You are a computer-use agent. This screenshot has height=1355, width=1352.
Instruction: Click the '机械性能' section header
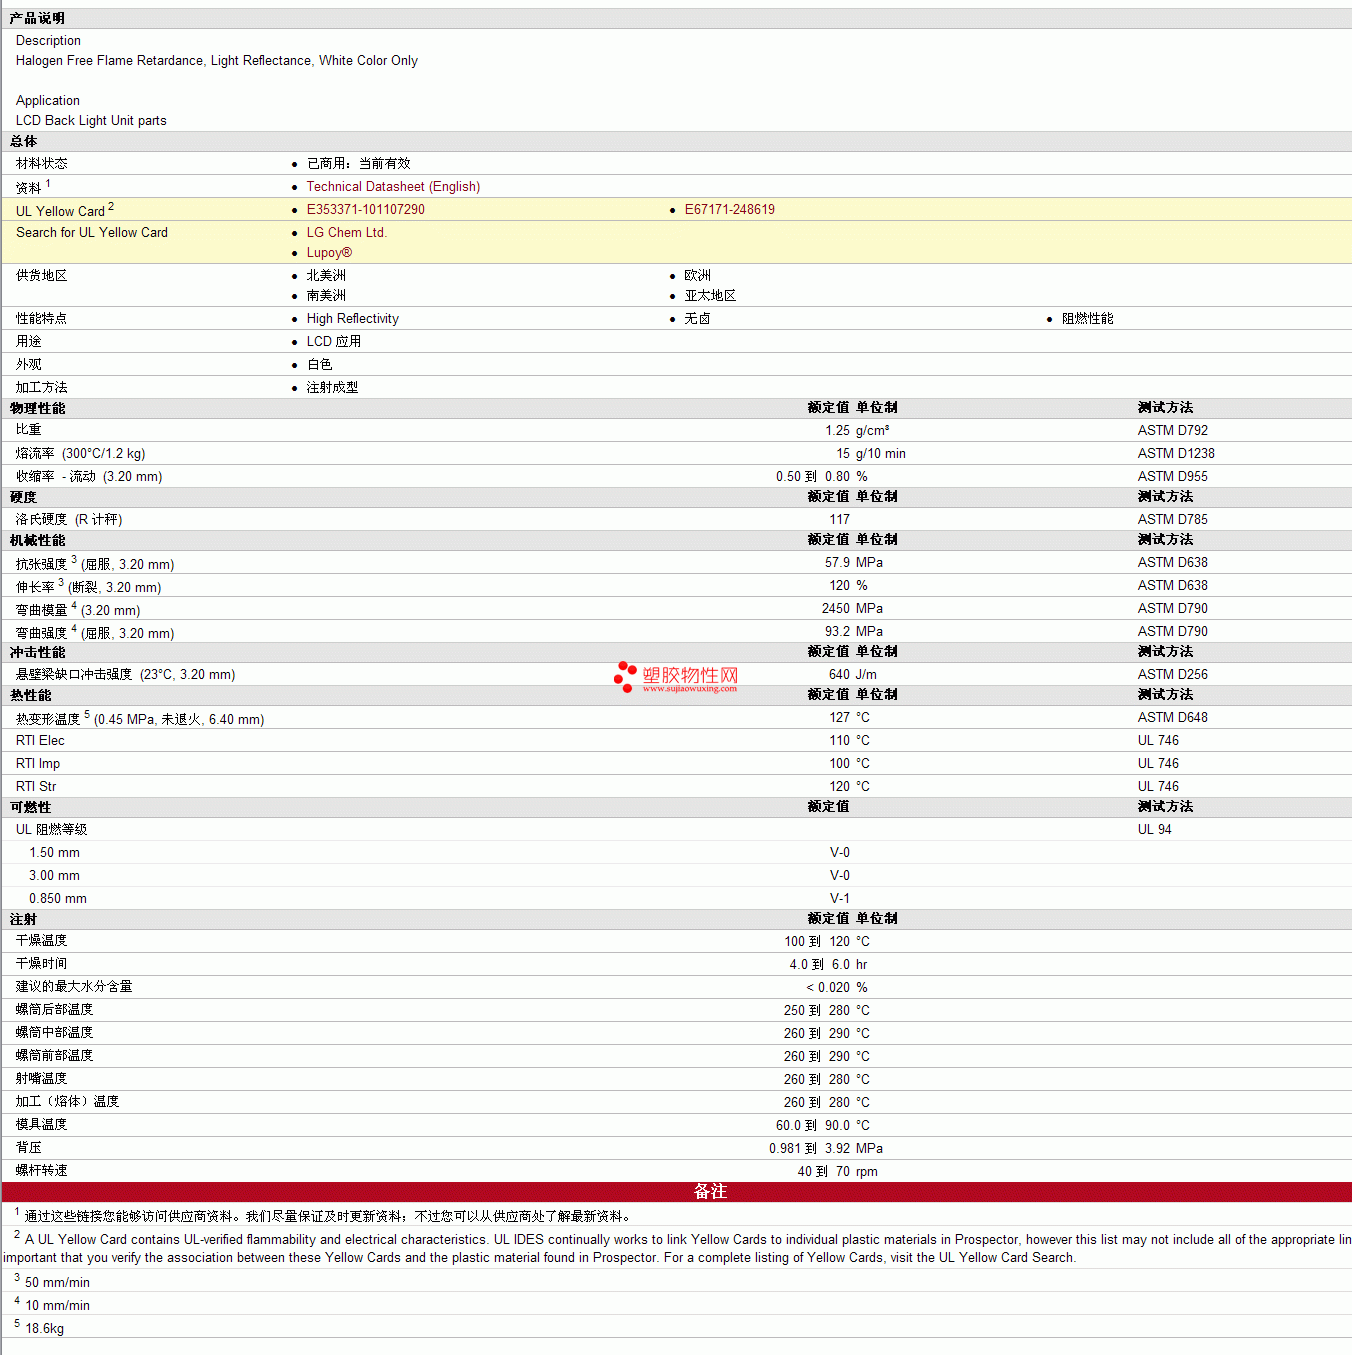[37, 540]
